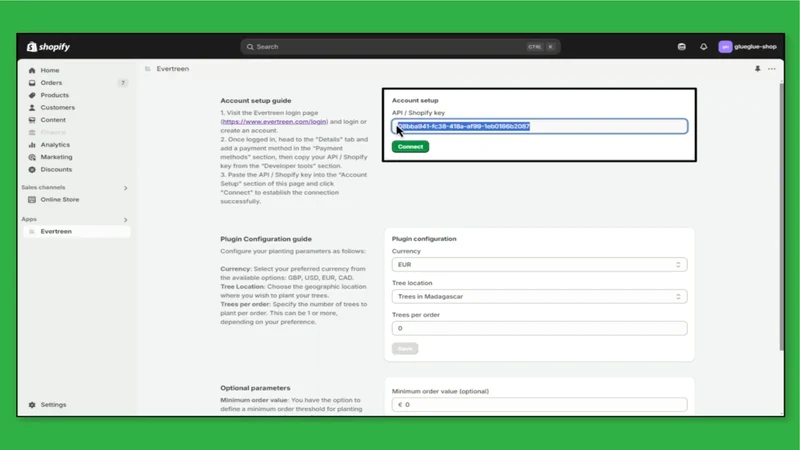The width and height of the screenshot is (800, 450).
Task: Open Settings gear icon
Action: pos(32,405)
